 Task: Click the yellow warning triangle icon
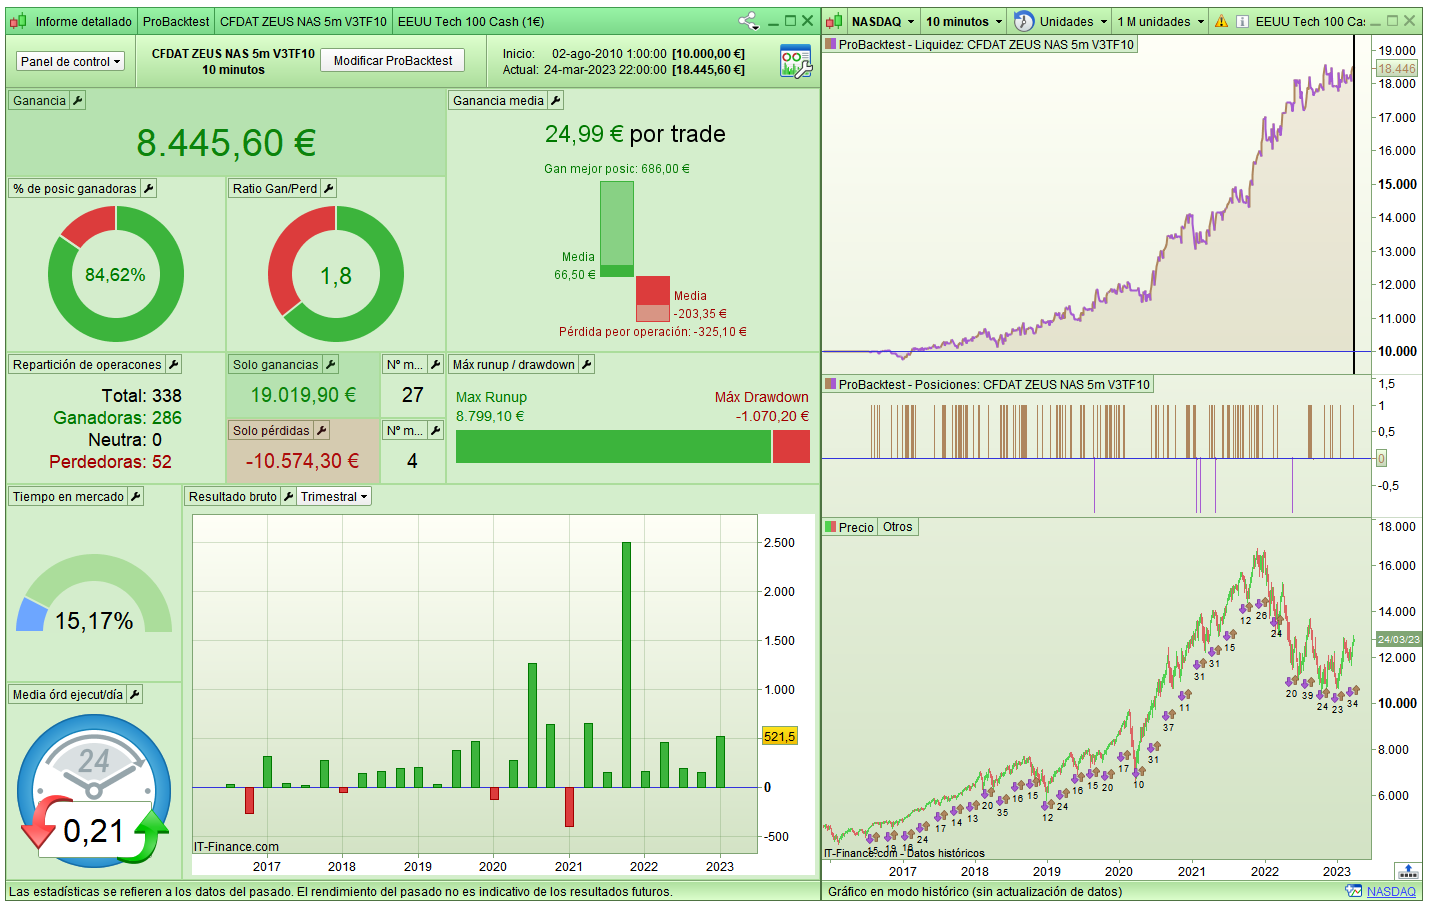pos(1221,21)
